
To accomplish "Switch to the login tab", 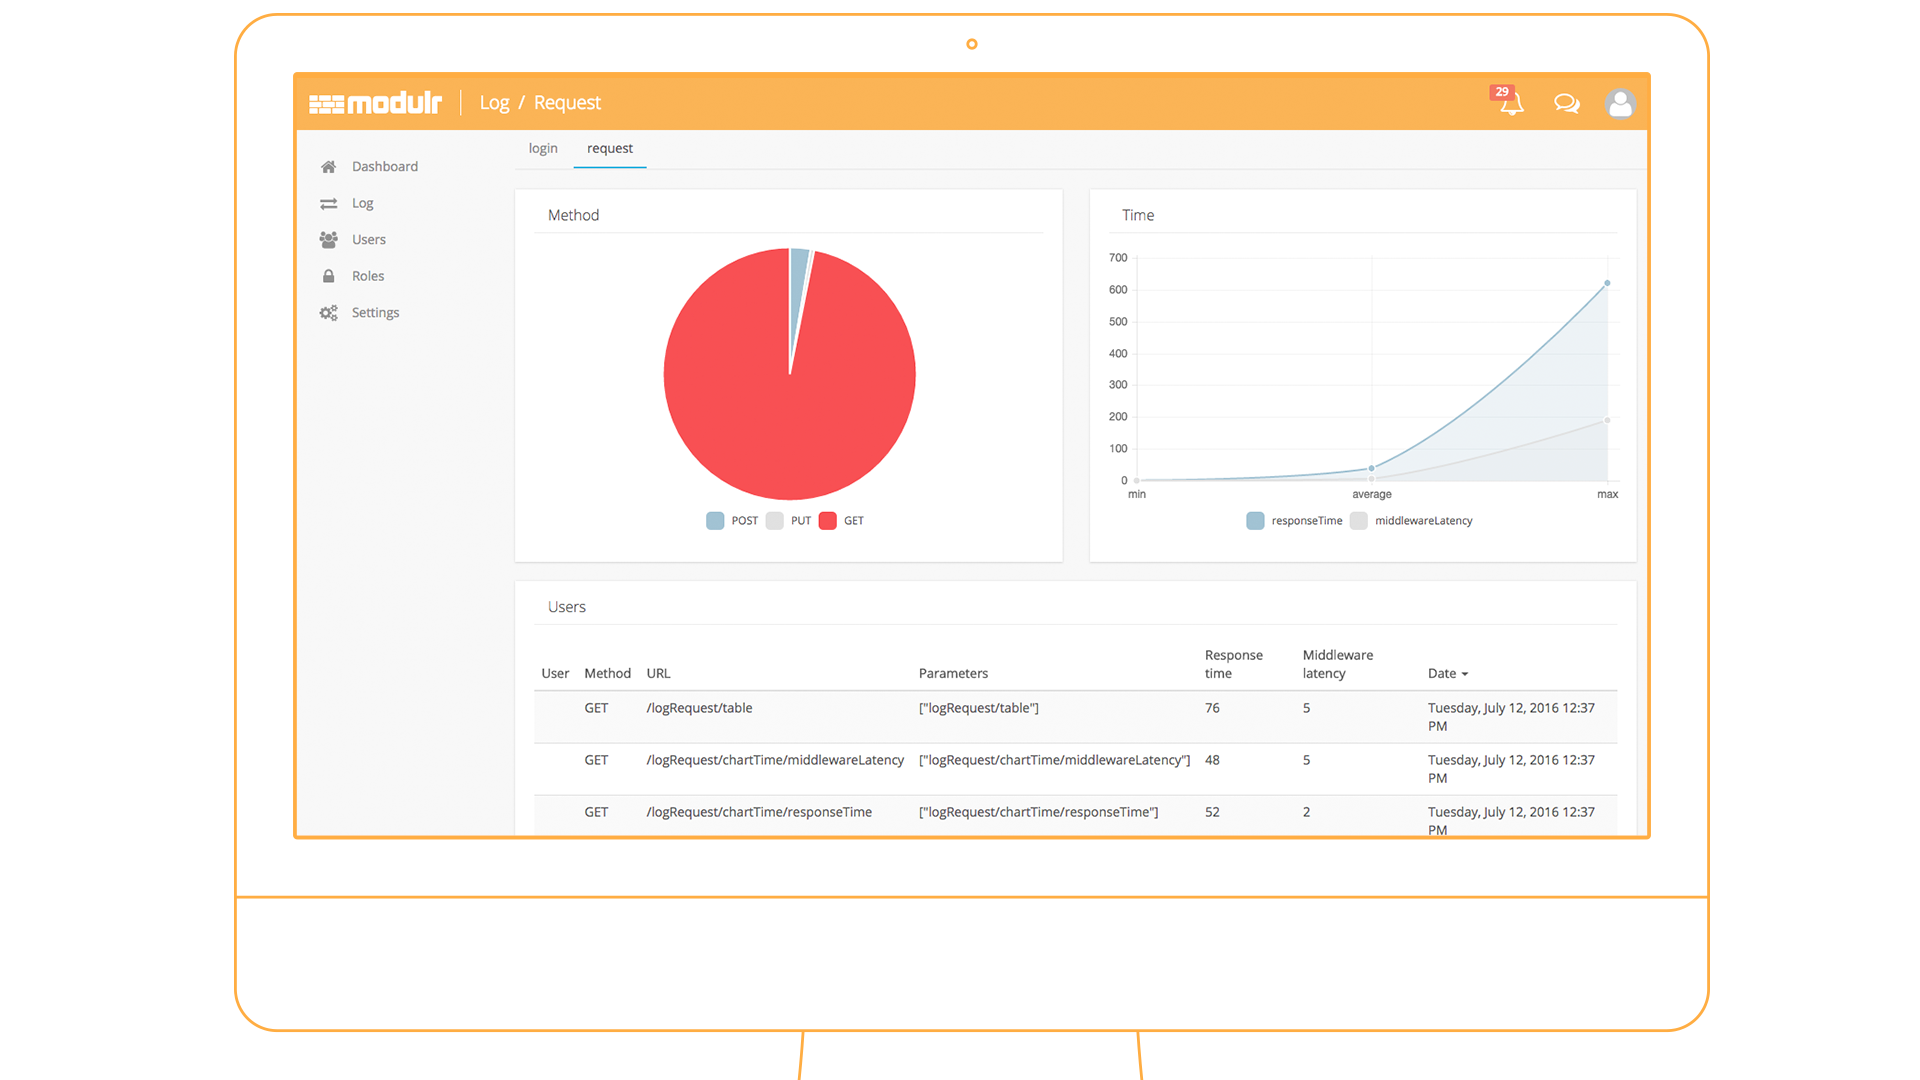I will pos(543,149).
